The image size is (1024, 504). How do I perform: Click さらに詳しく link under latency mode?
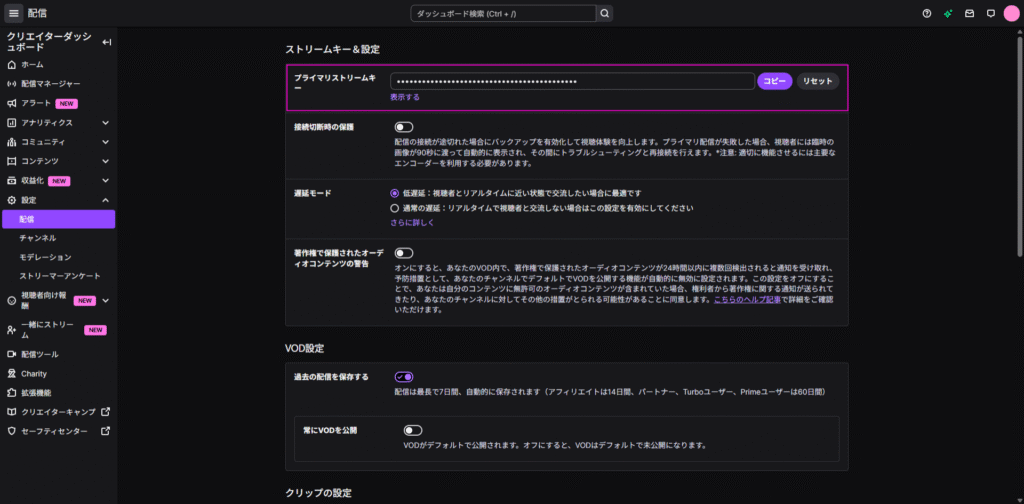coord(412,223)
